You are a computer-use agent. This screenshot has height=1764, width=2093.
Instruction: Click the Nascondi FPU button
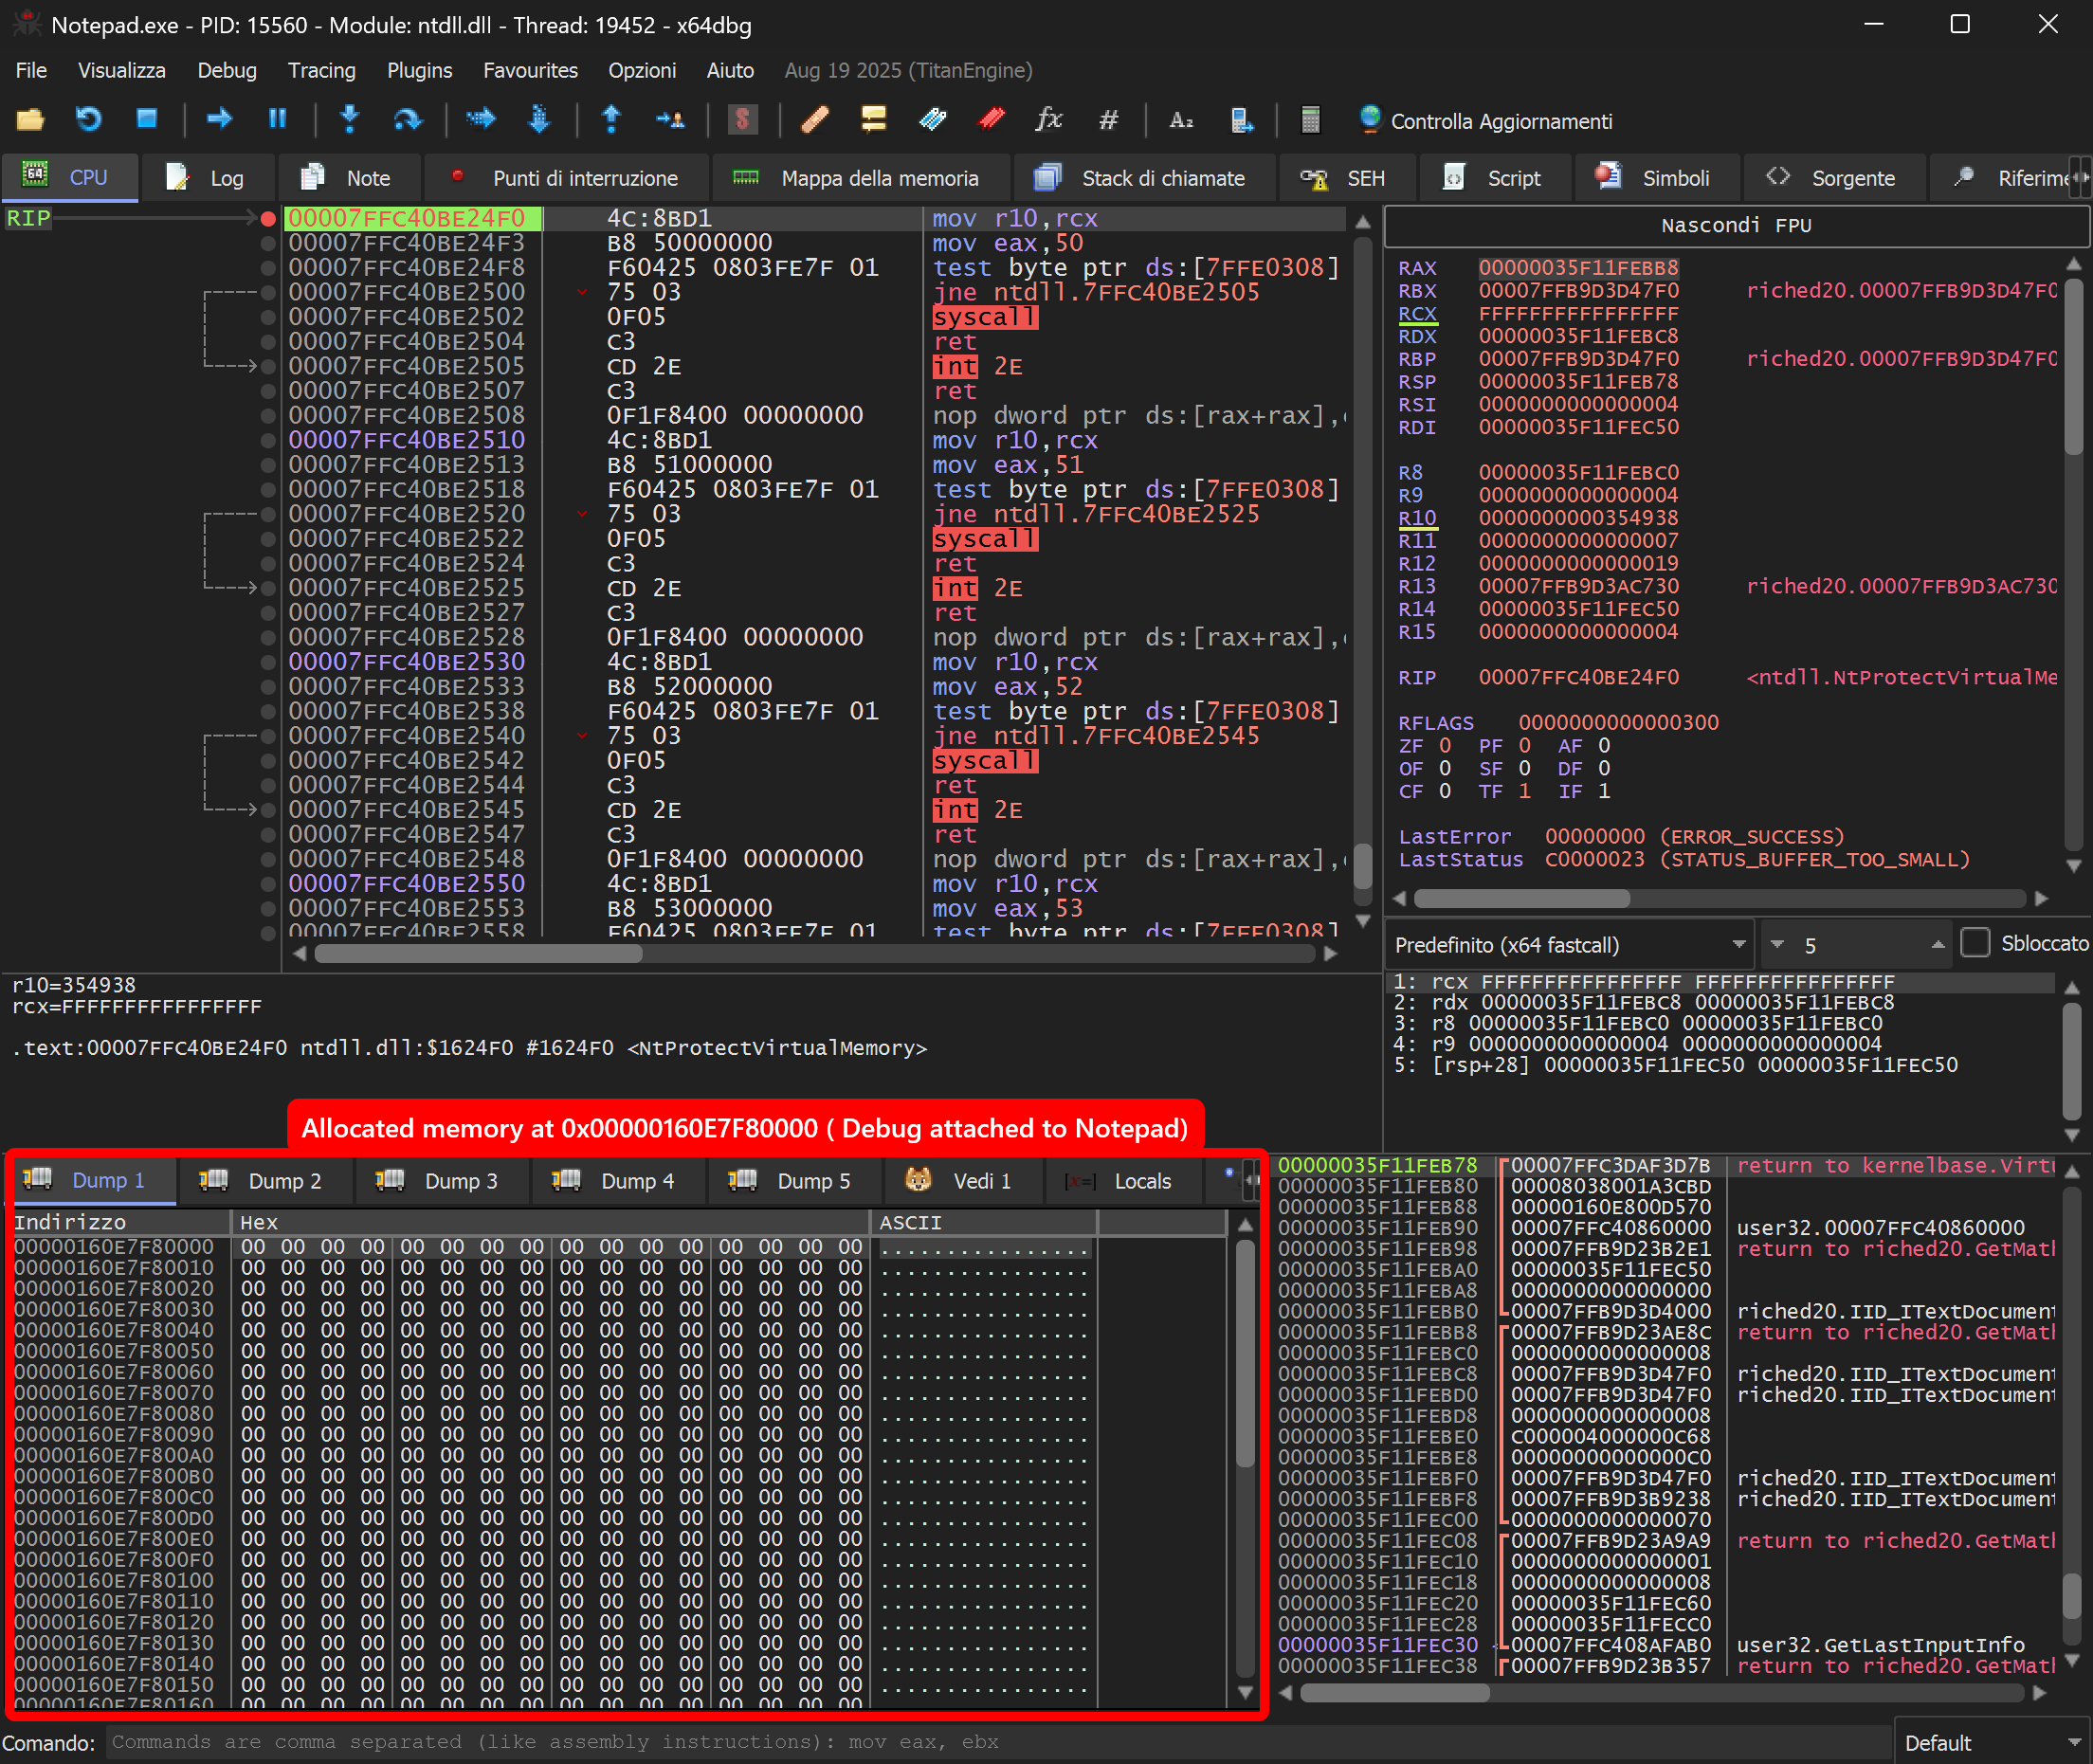tap(1736, 224)
